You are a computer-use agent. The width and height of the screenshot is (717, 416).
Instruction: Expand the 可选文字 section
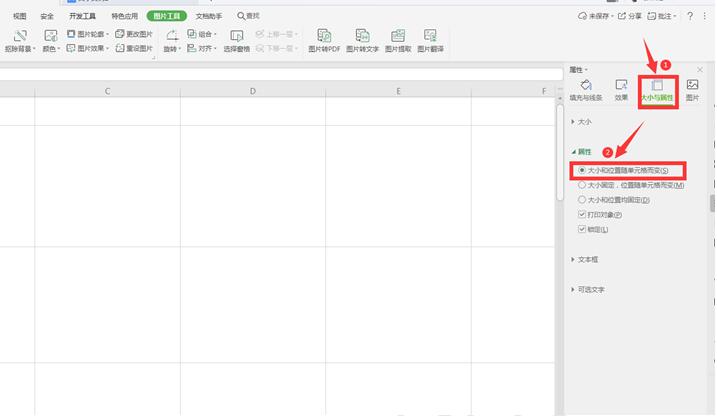tap(588, 290)
